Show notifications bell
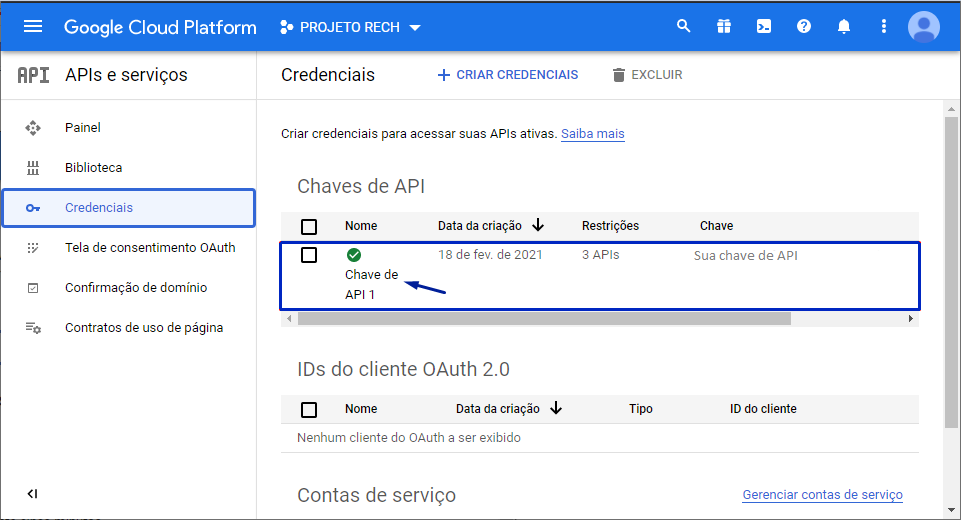The image size is (961, 520). click(x=844, y=27)
